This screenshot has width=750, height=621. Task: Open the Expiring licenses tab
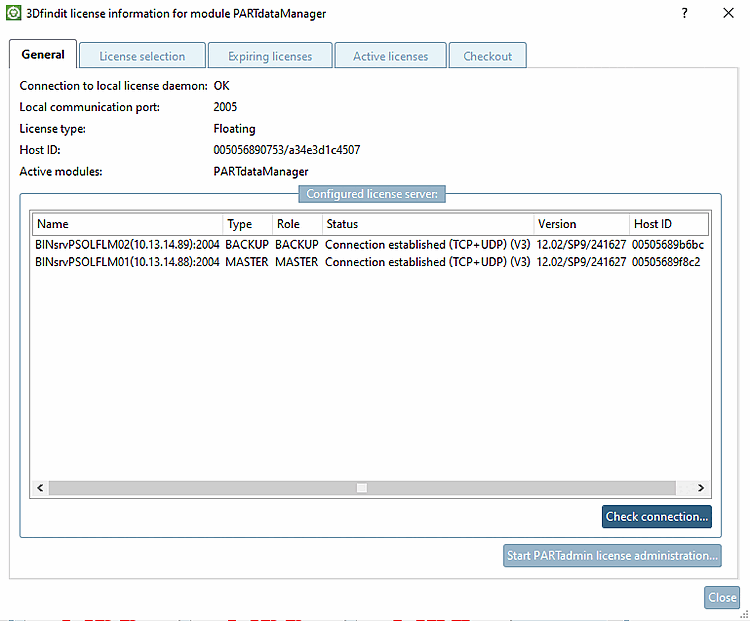(x=270, y=56)
